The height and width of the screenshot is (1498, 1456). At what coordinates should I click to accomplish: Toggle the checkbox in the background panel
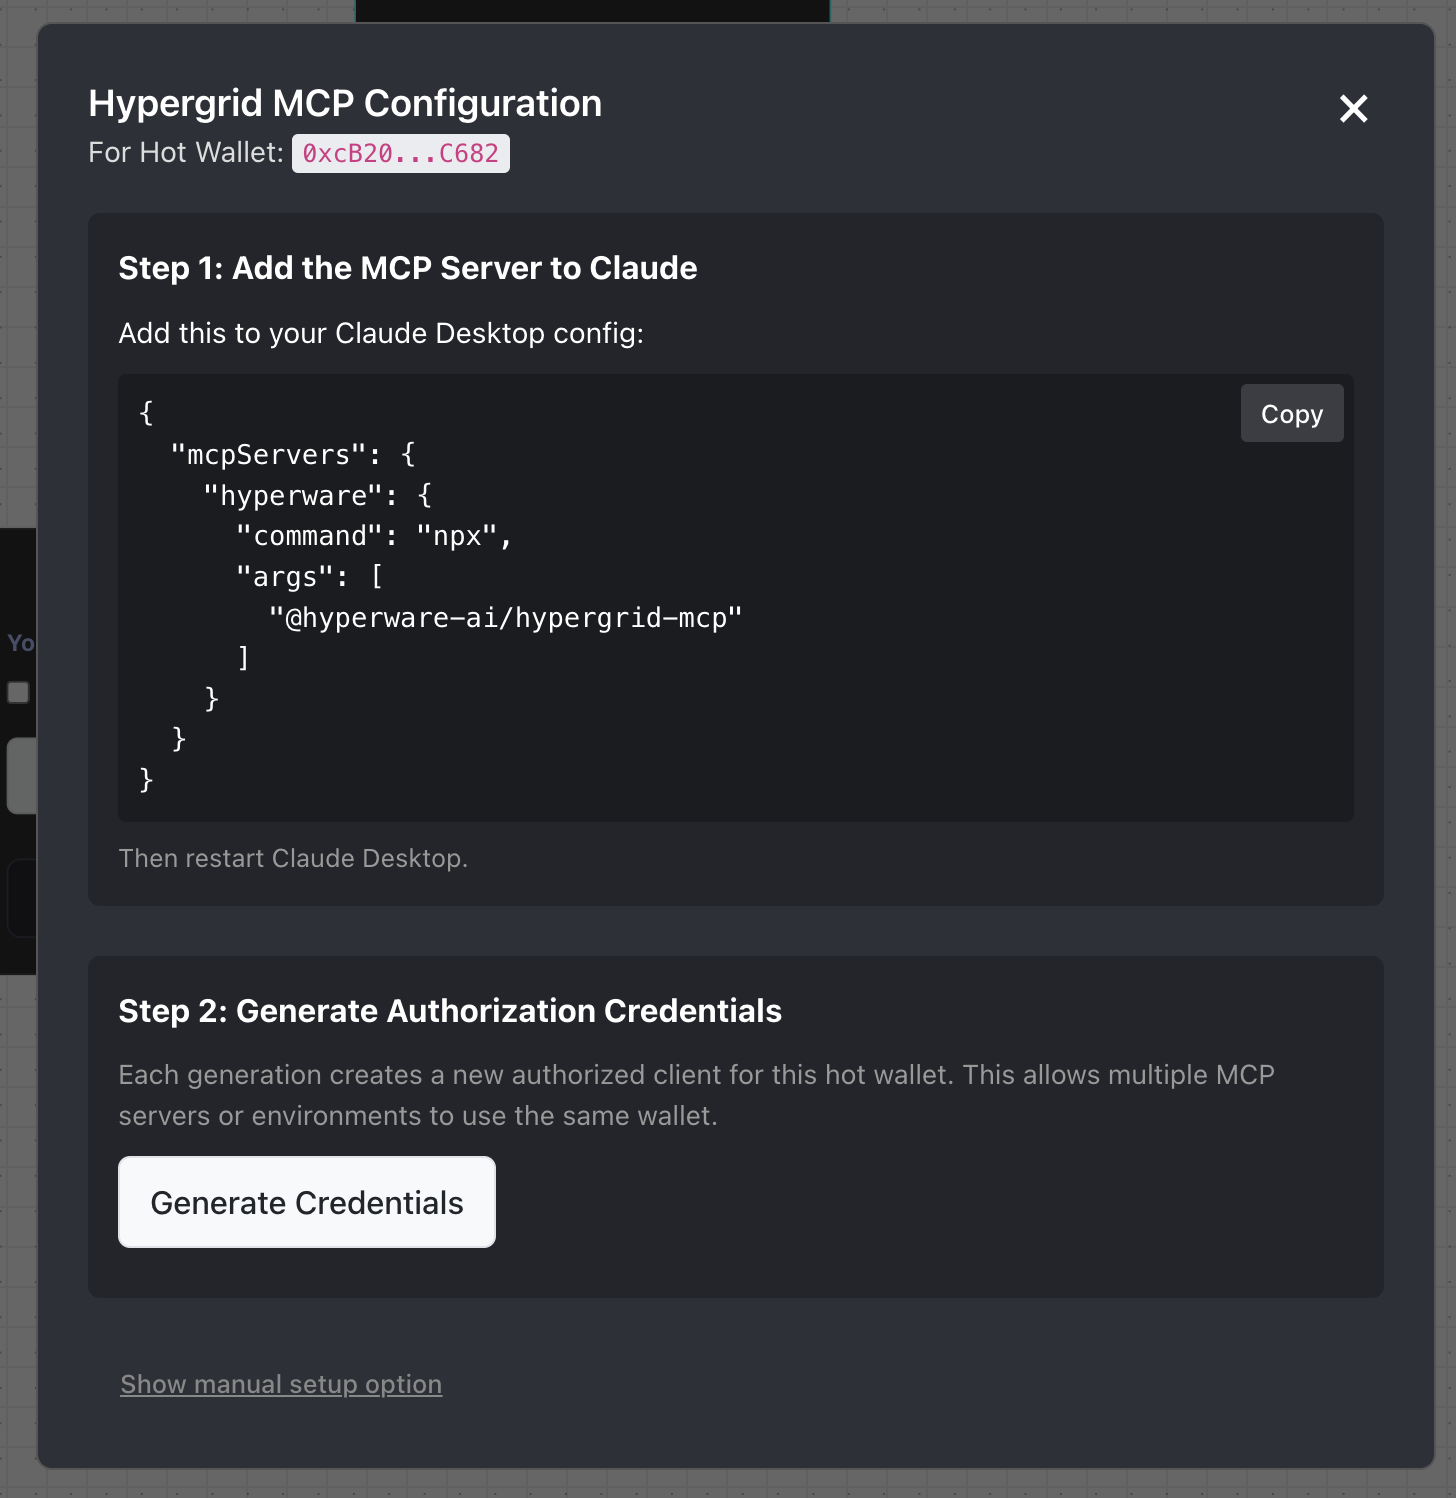18,692
